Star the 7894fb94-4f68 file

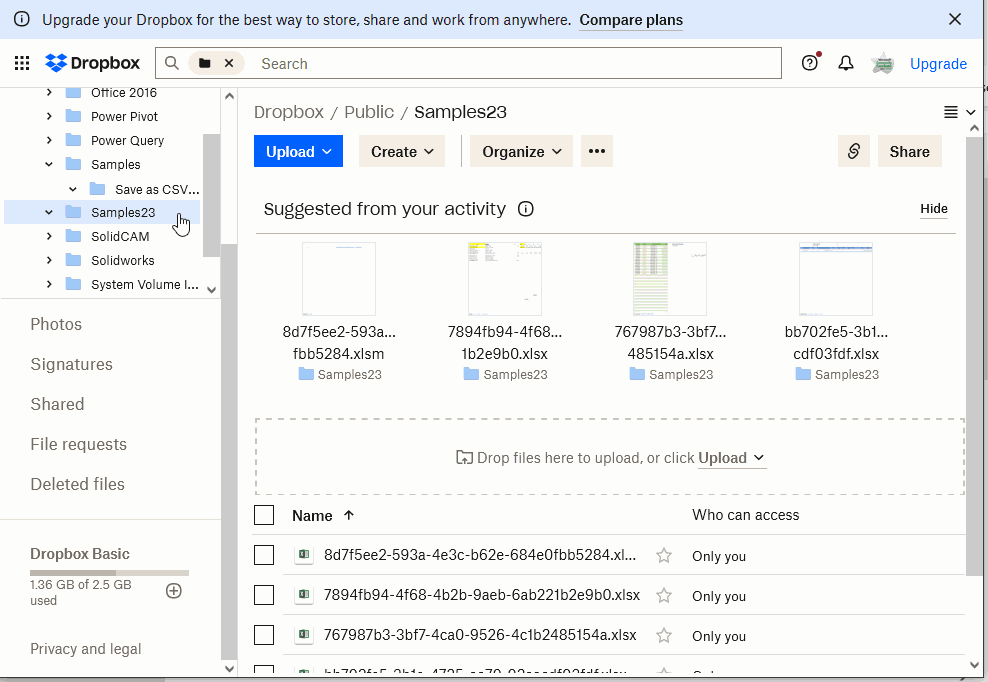click(663, 596)
